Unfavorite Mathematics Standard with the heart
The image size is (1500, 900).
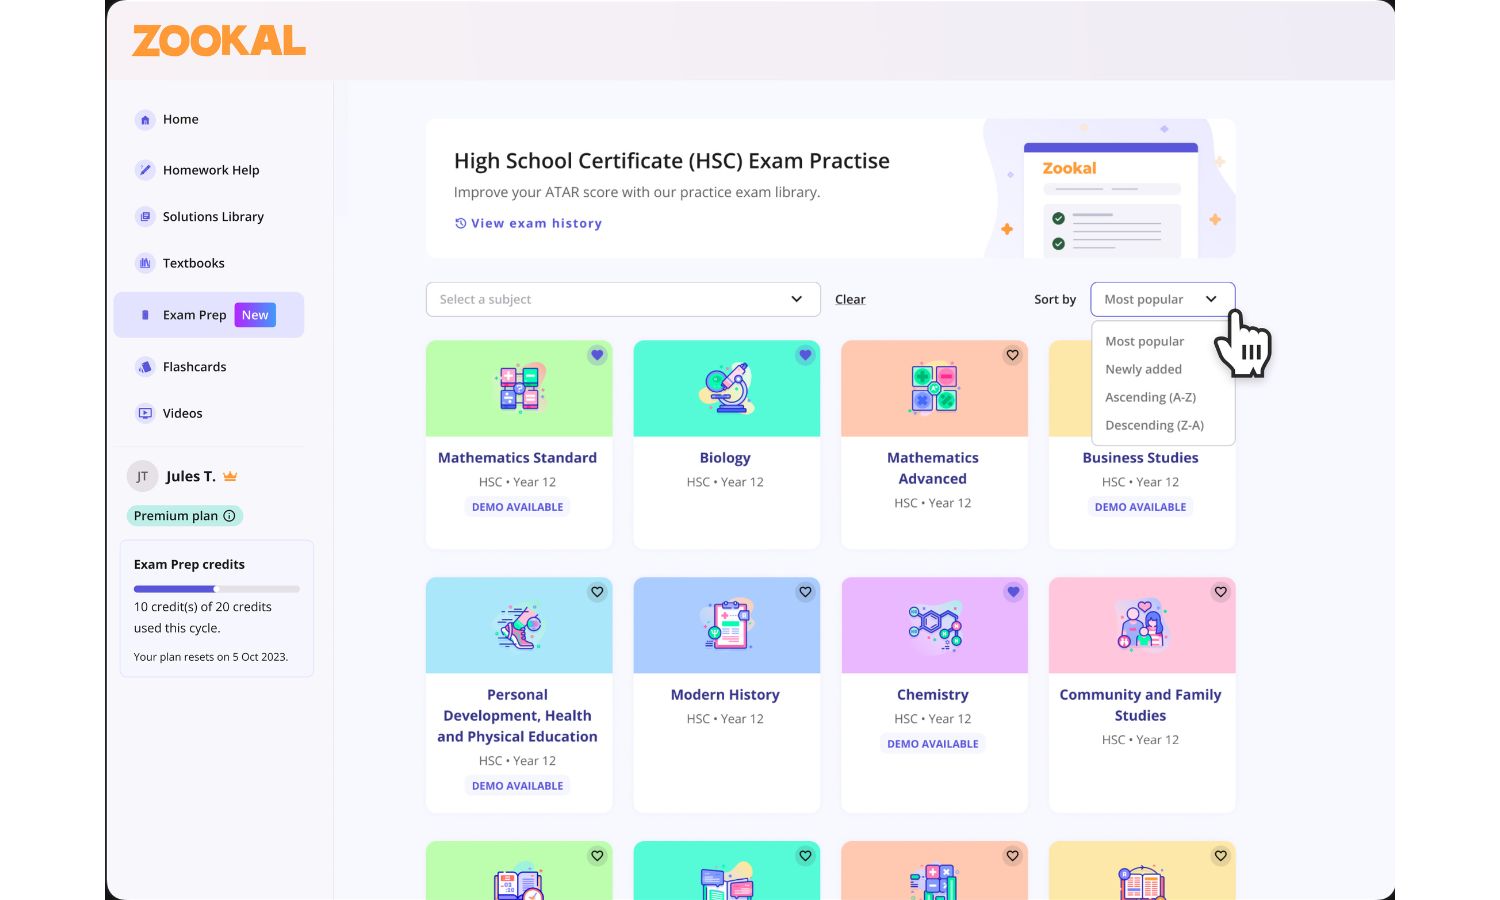(x=597, y=355)
